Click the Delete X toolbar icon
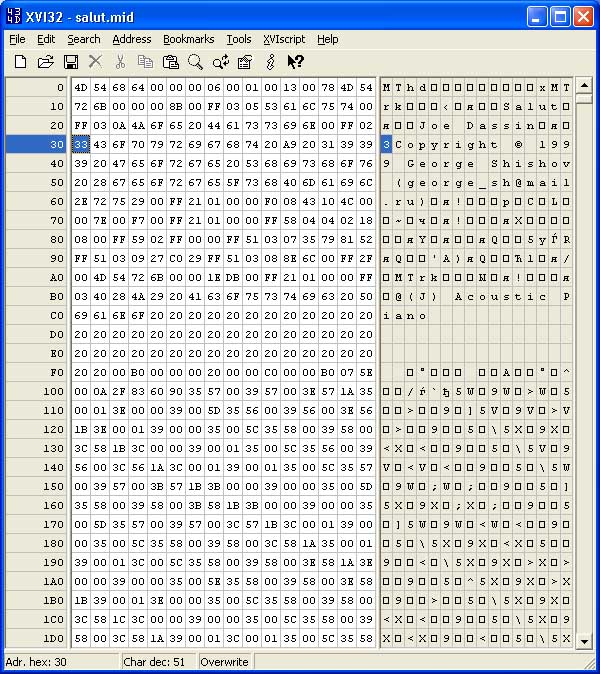Image resolution: width=600 pixels, height=674 pixels. [95, 61]
